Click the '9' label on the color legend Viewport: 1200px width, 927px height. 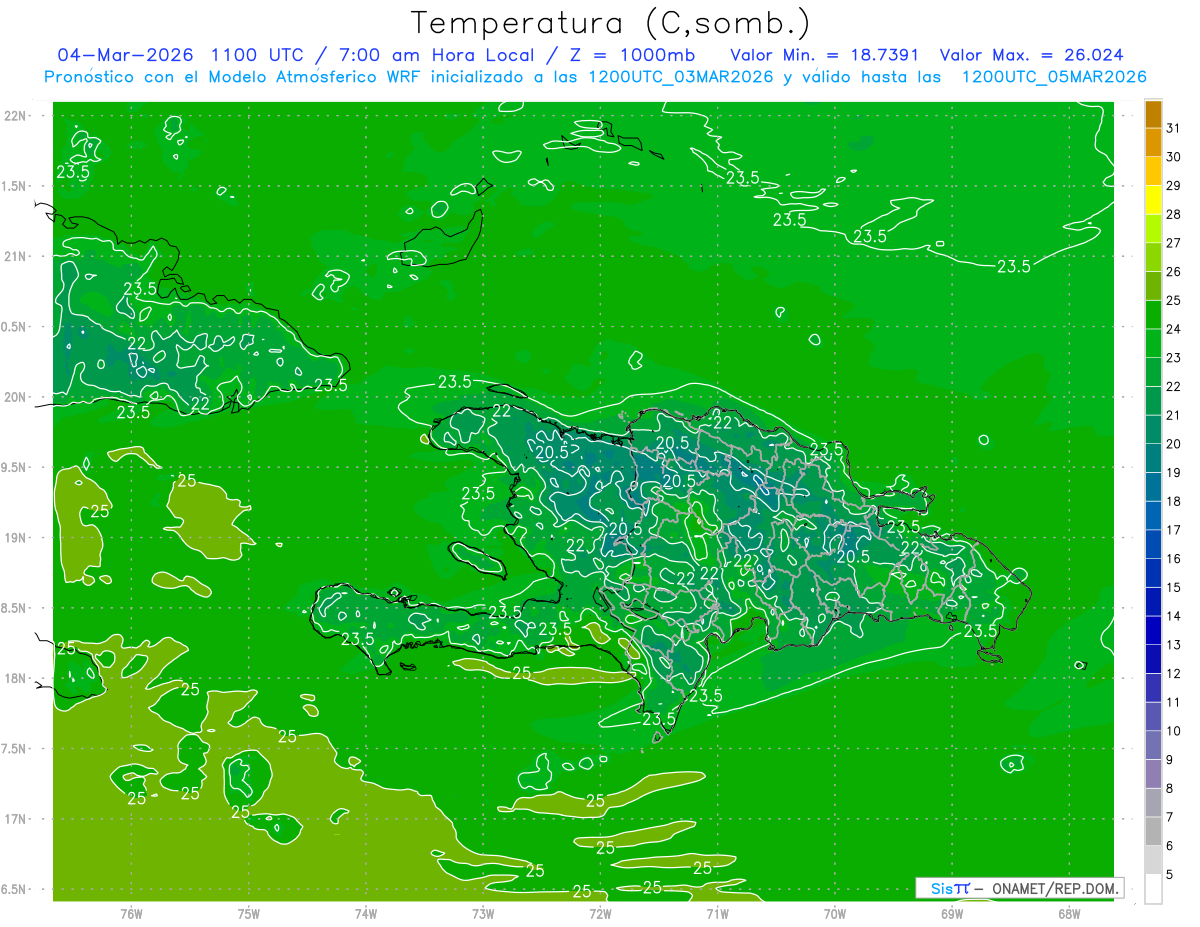1170,760
